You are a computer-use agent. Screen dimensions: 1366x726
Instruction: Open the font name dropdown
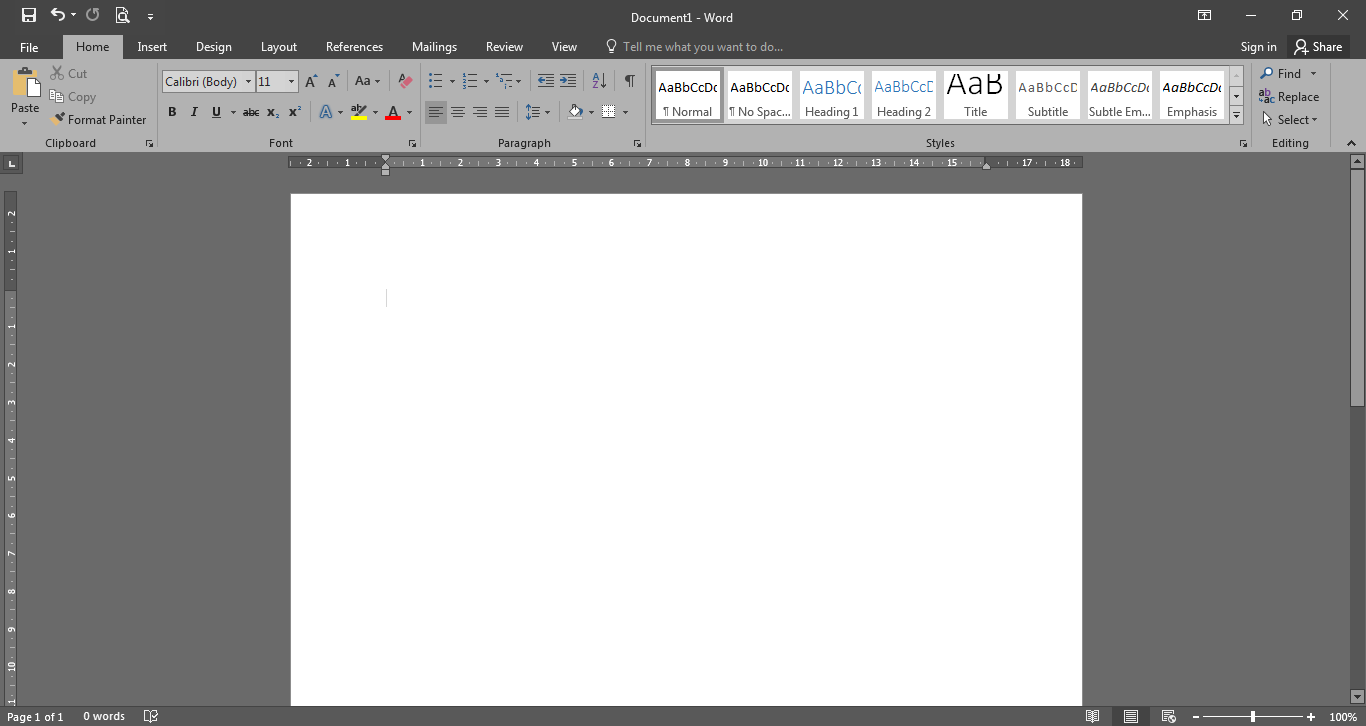[x=249, y=81]
